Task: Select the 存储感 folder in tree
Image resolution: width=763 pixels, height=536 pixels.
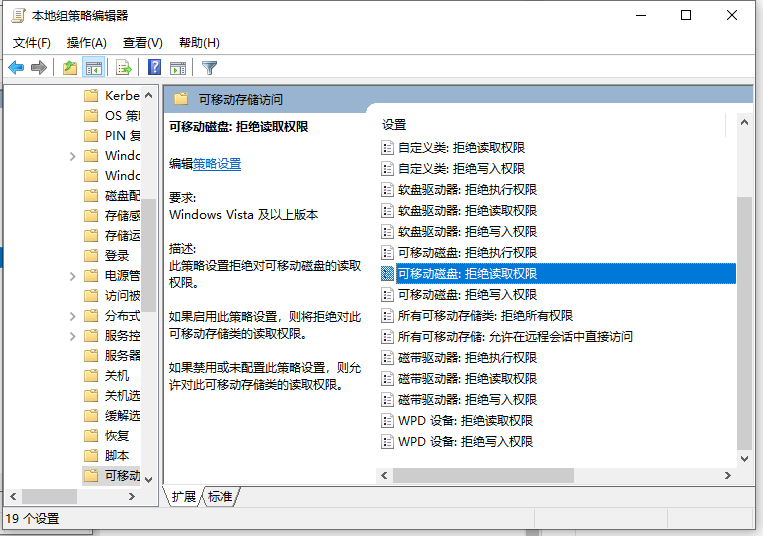Action: tap(111, 215)
